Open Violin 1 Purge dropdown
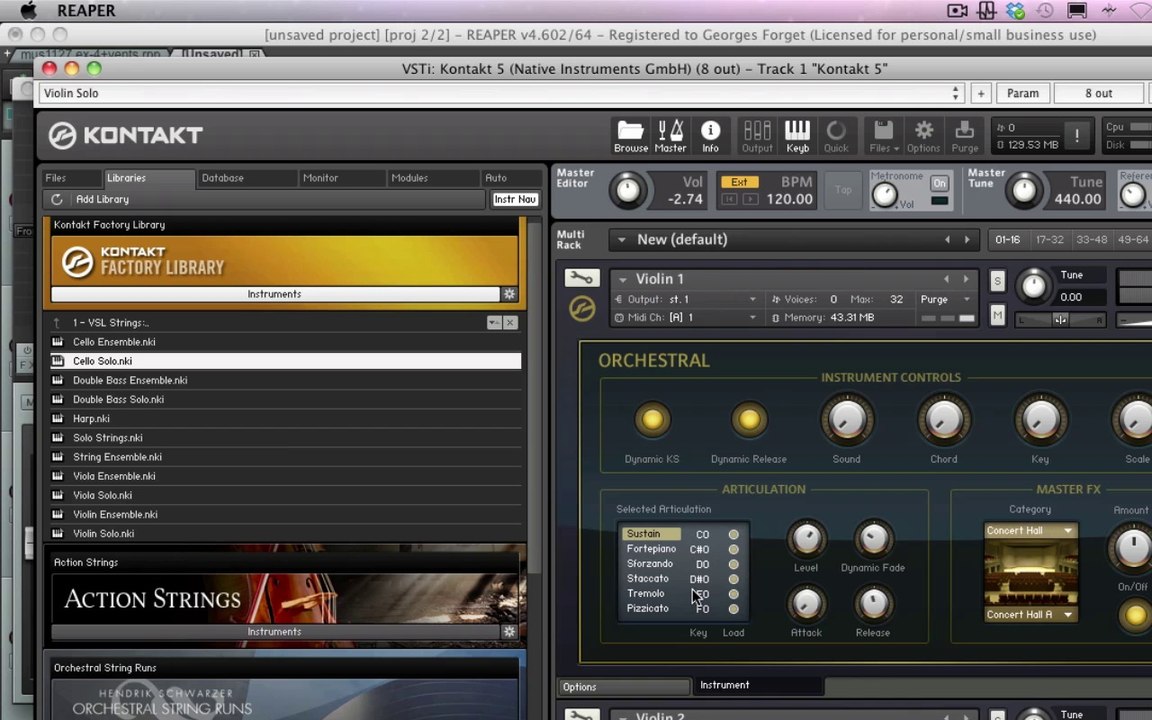Screen dimensions: 1152x720 (x=967, y=300)
